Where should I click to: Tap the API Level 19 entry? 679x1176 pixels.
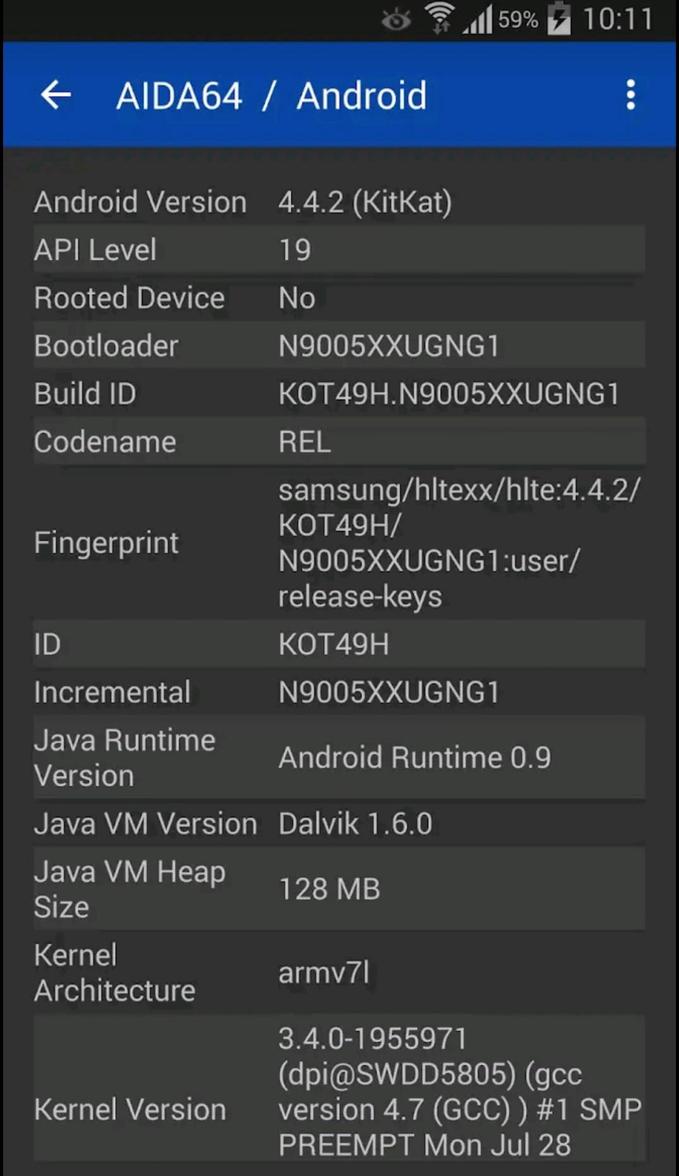[x=340, y=249]
